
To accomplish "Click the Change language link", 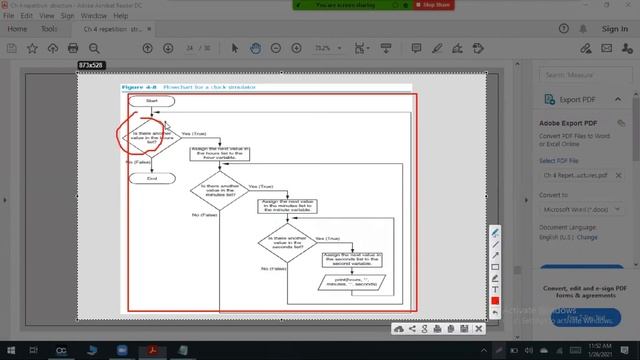I will [587, 237].
